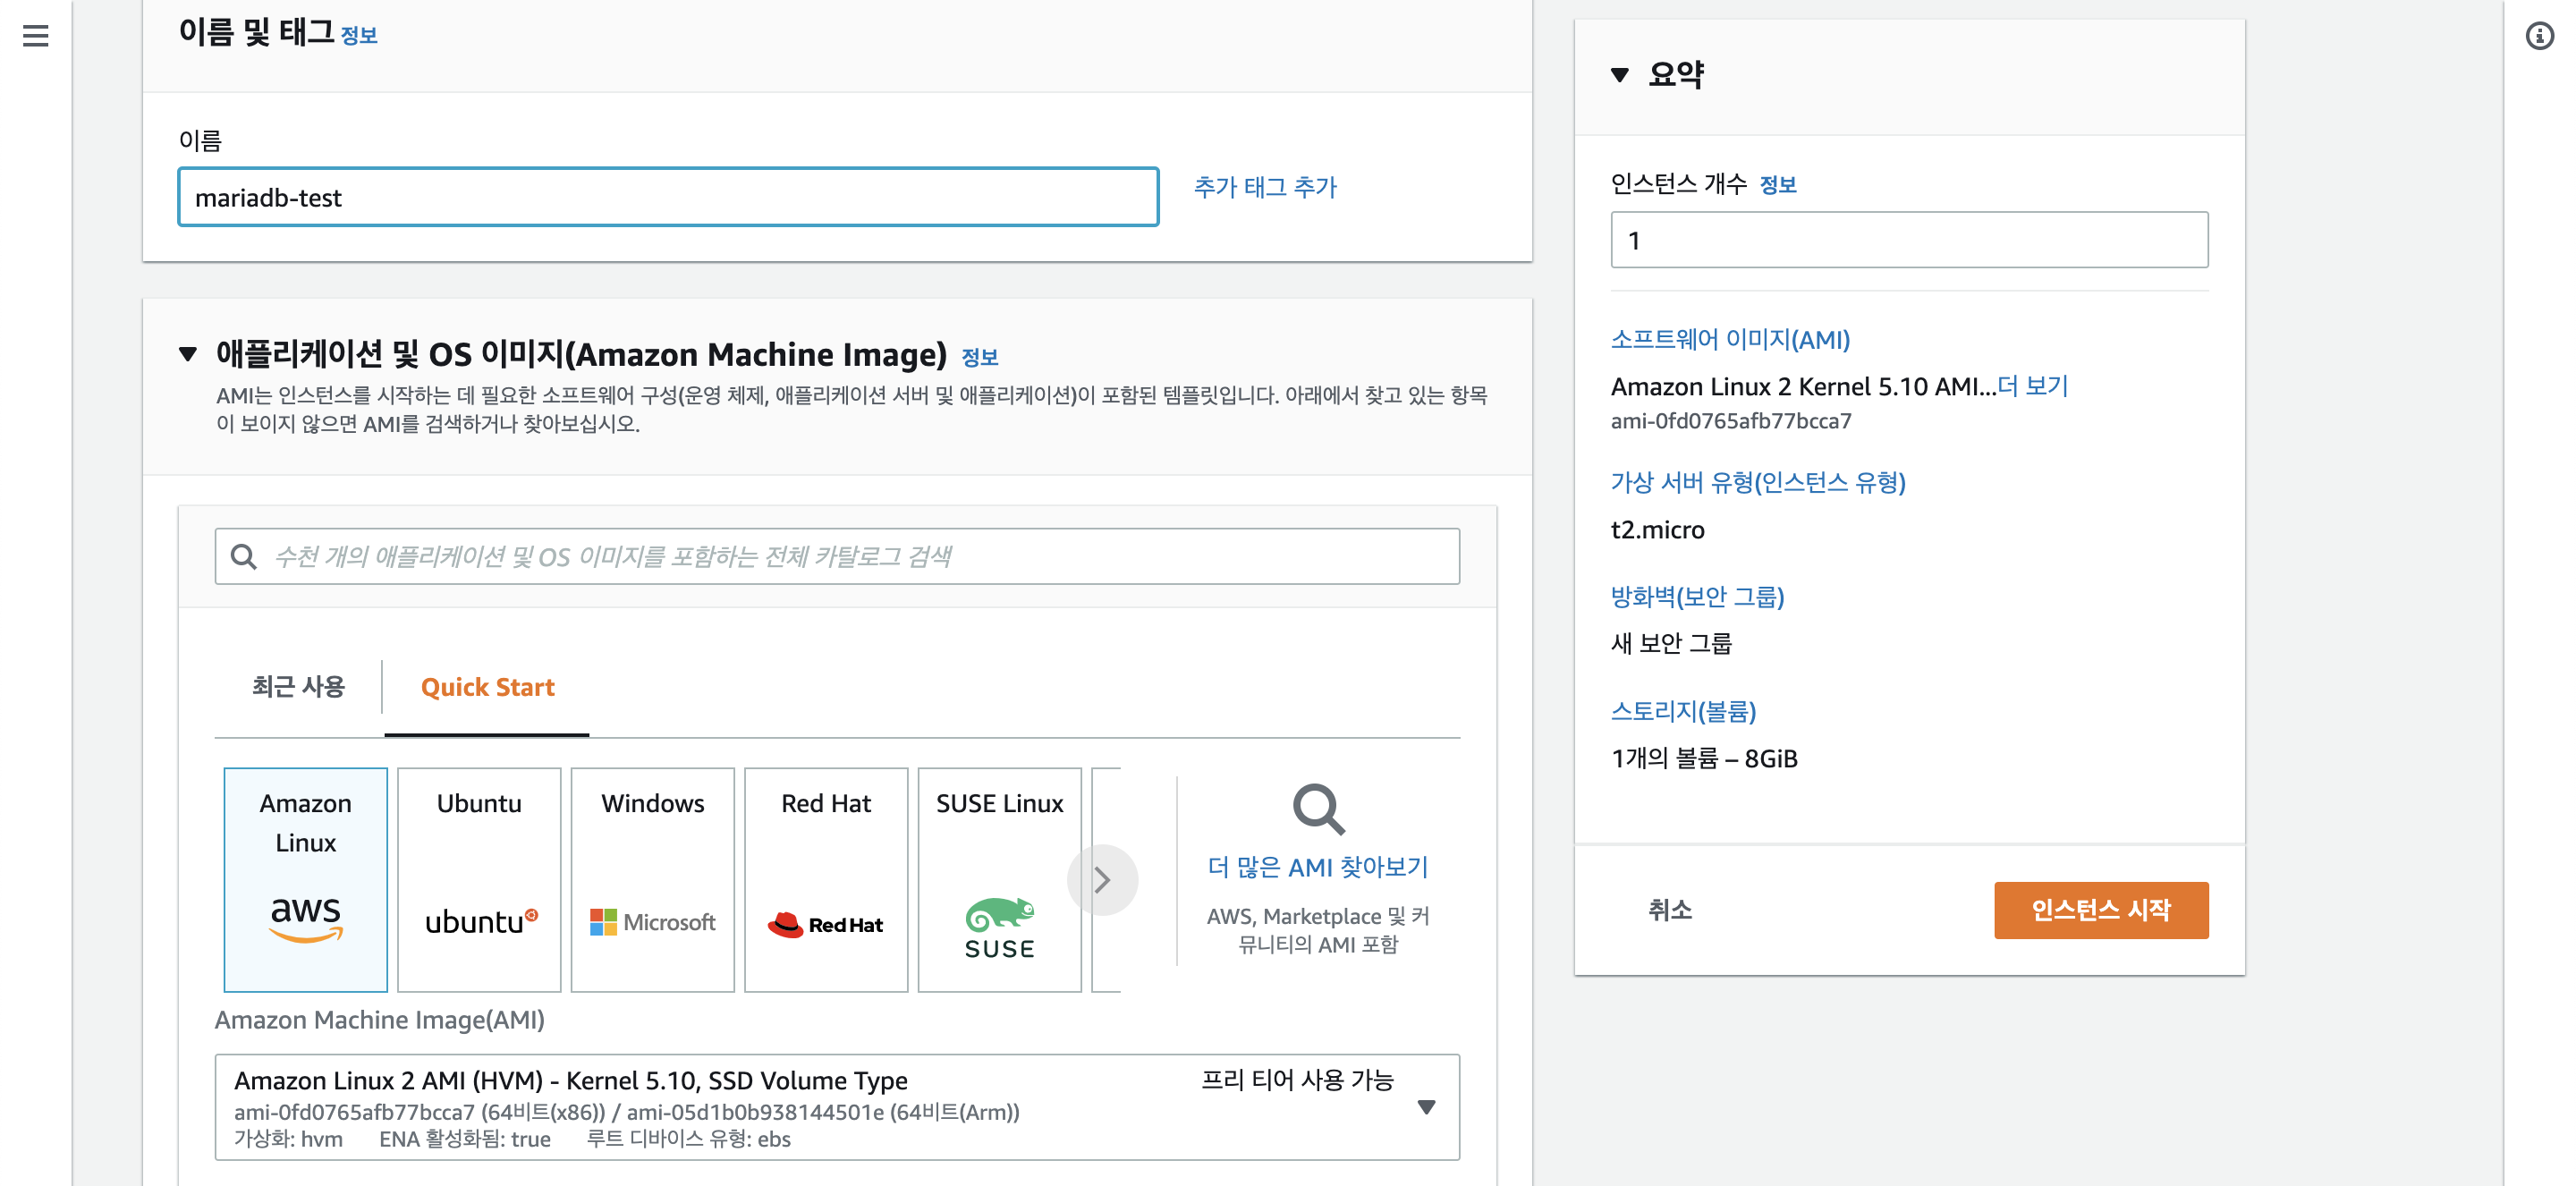Click the 추가 태그 추가 link

tap(1265, 187)
